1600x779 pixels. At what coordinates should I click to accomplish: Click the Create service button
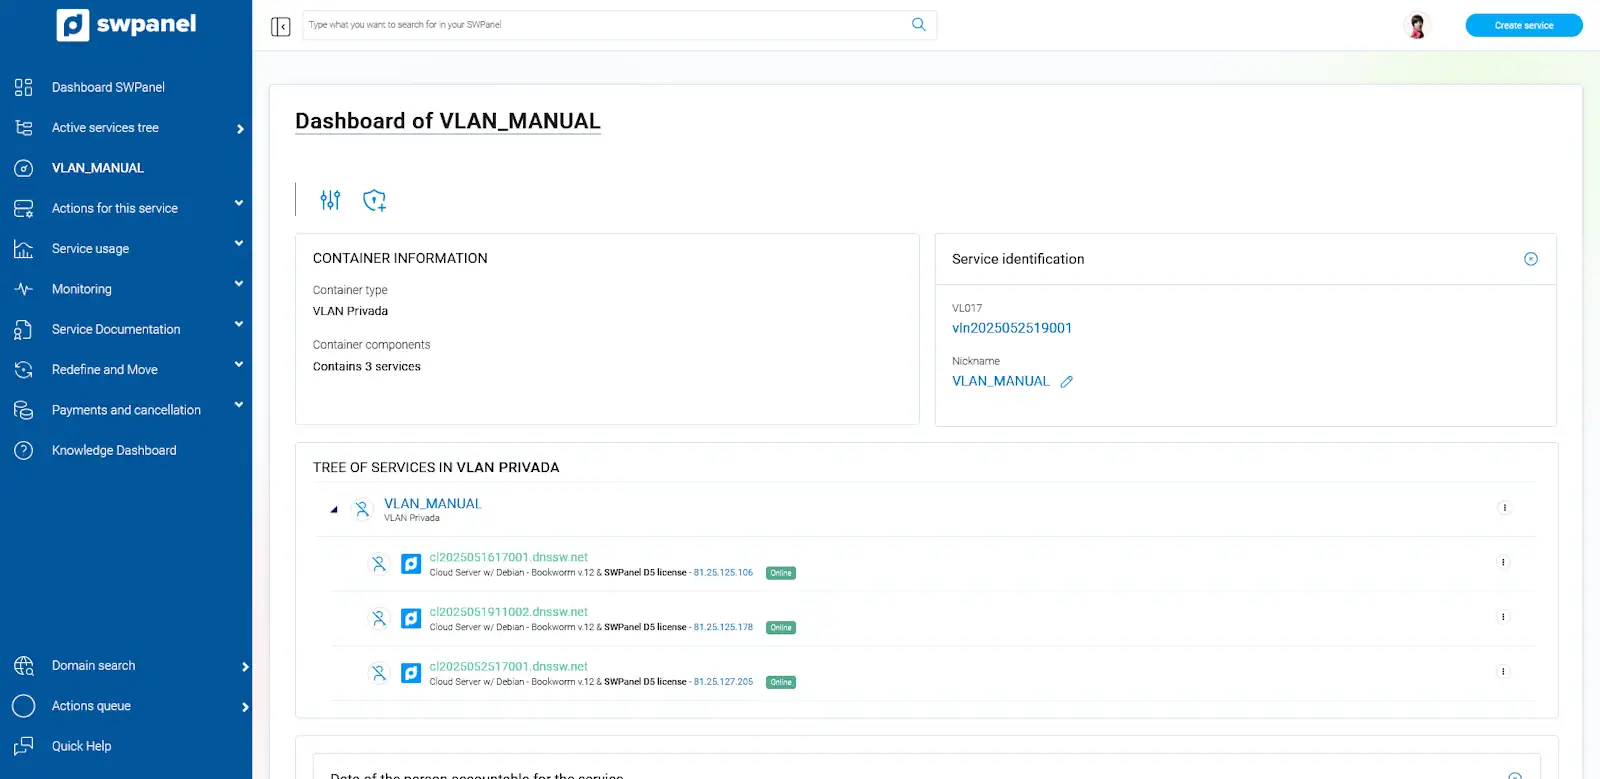click(1523, 26)
